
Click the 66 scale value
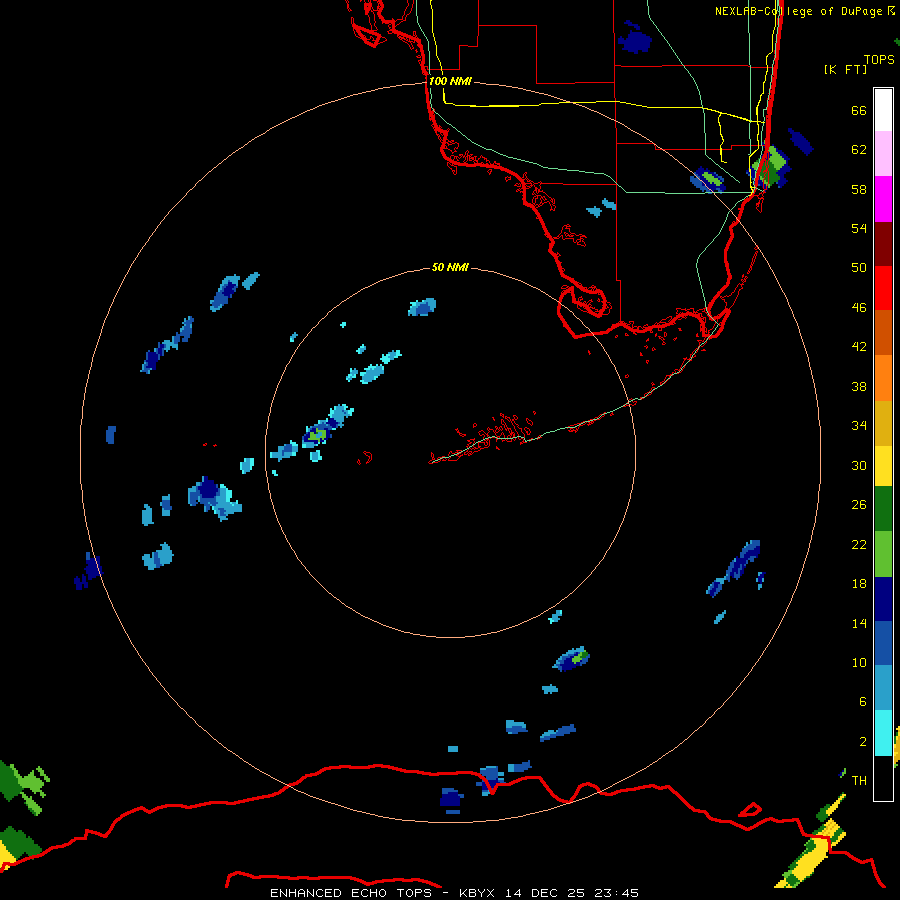tap(859, 110)
